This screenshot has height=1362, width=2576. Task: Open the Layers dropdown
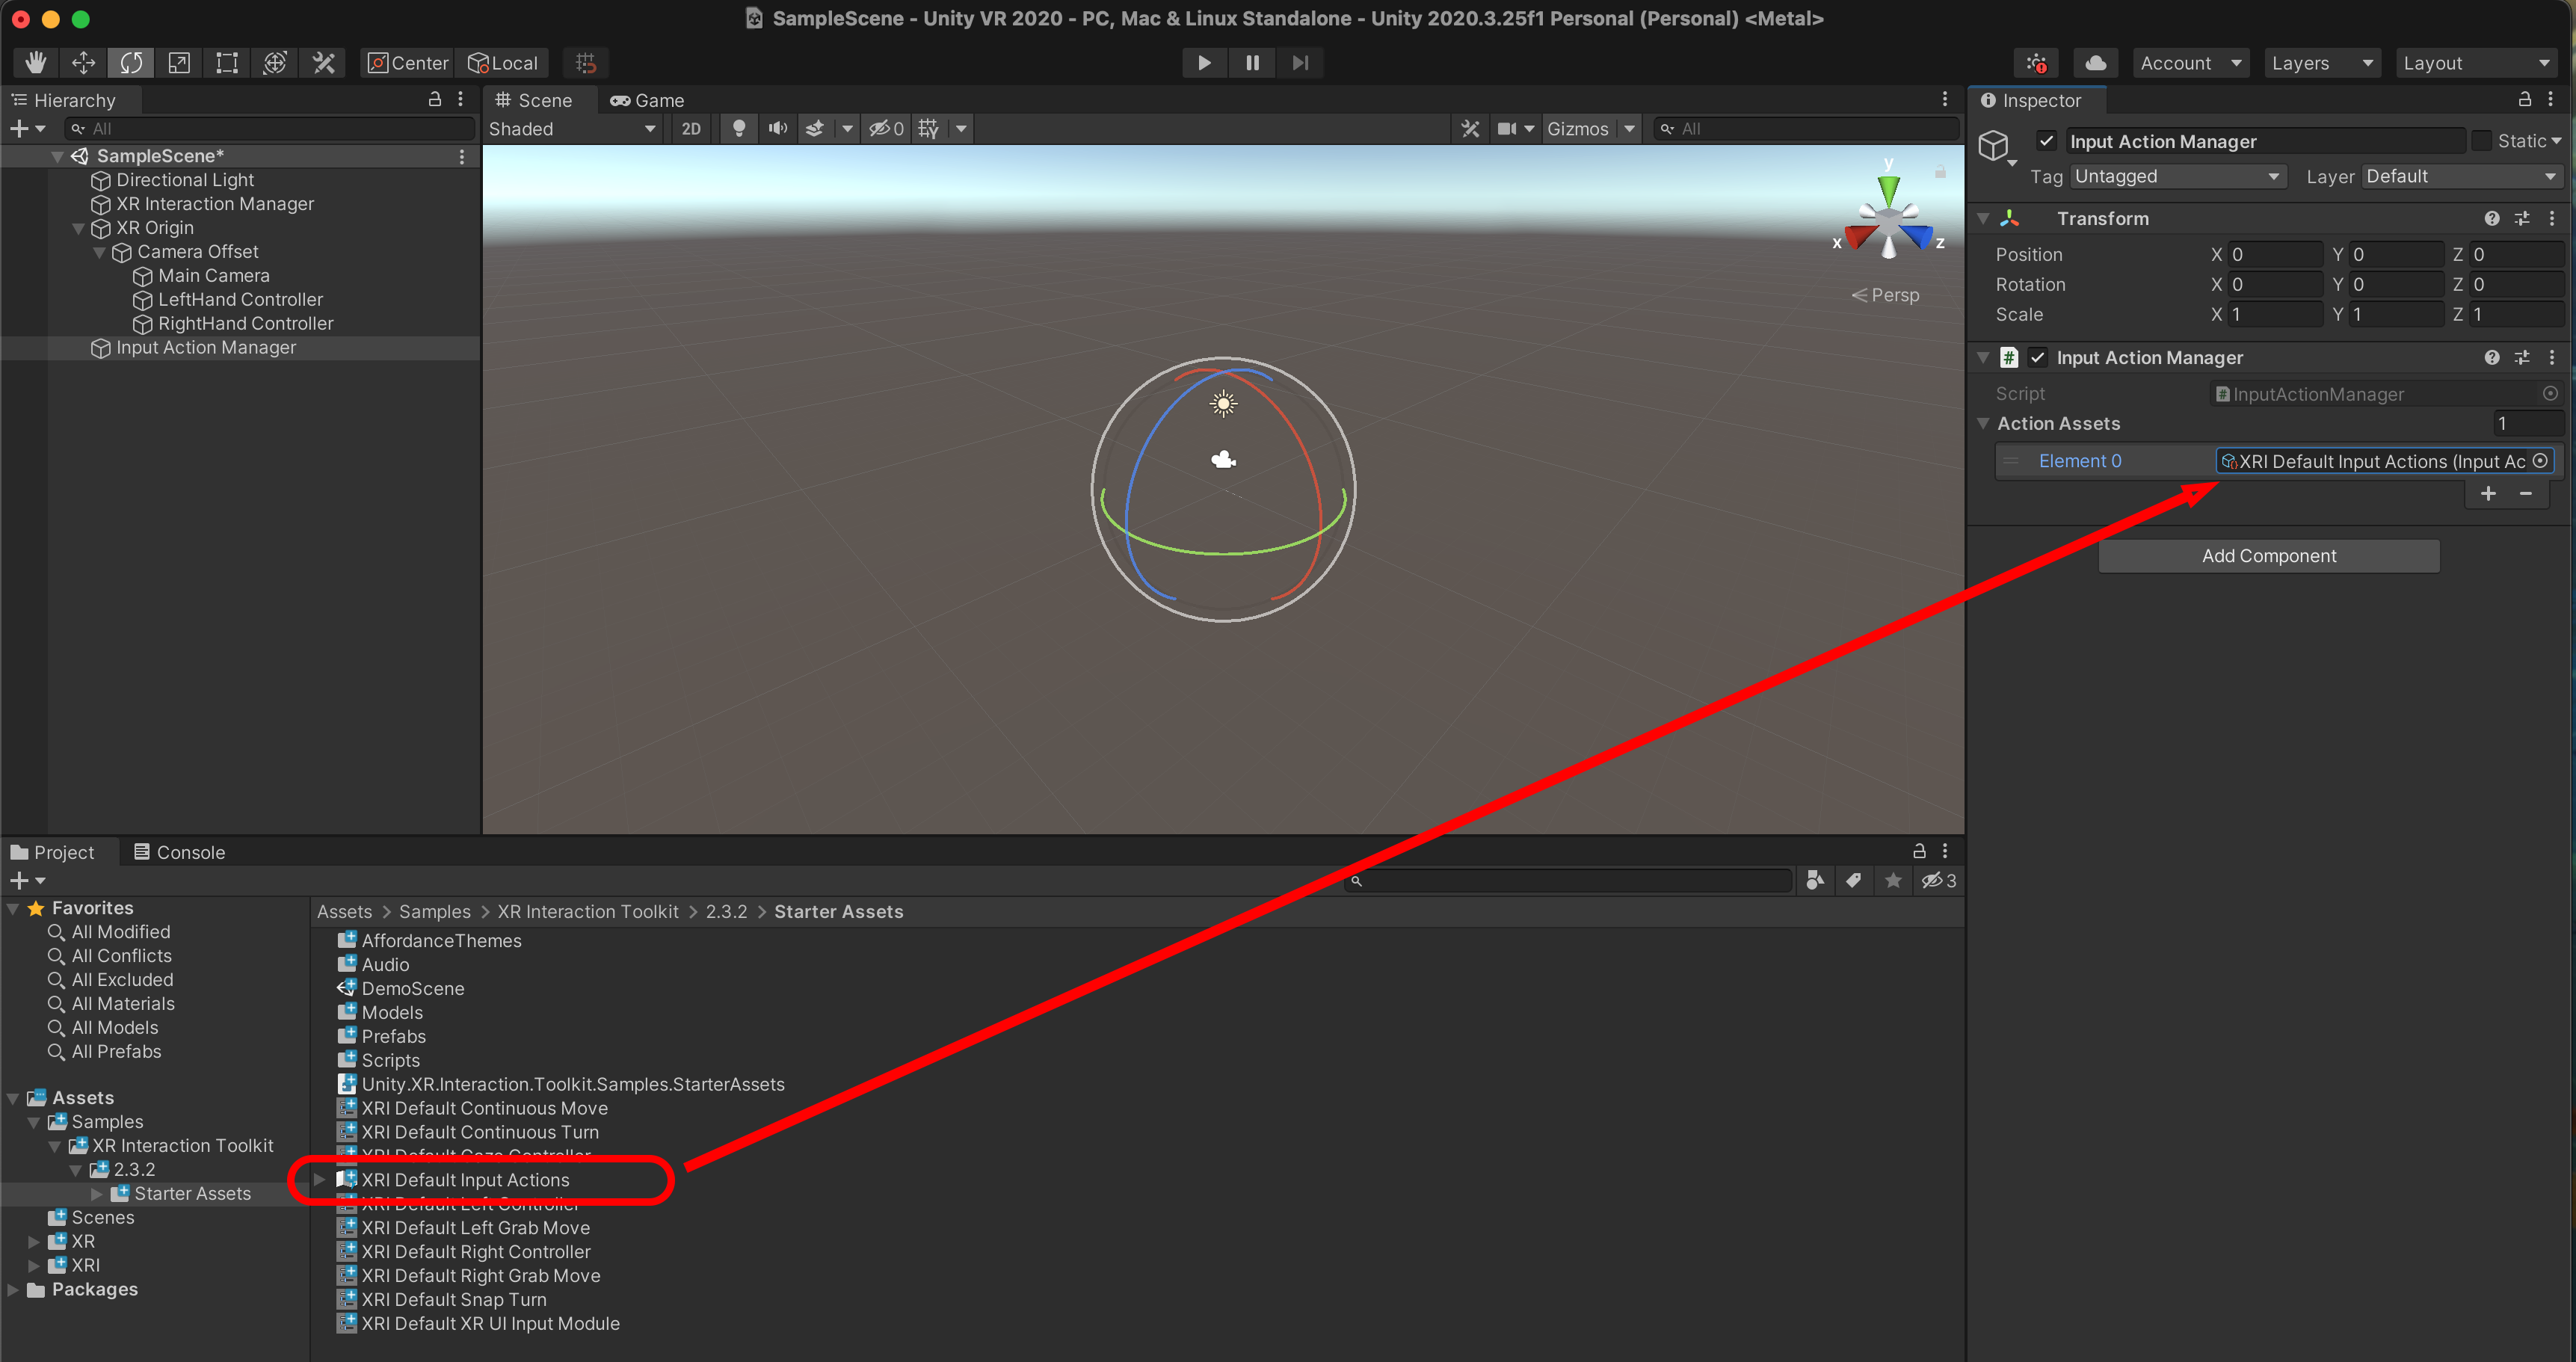pyautogui.click(x=2321, y=63)
